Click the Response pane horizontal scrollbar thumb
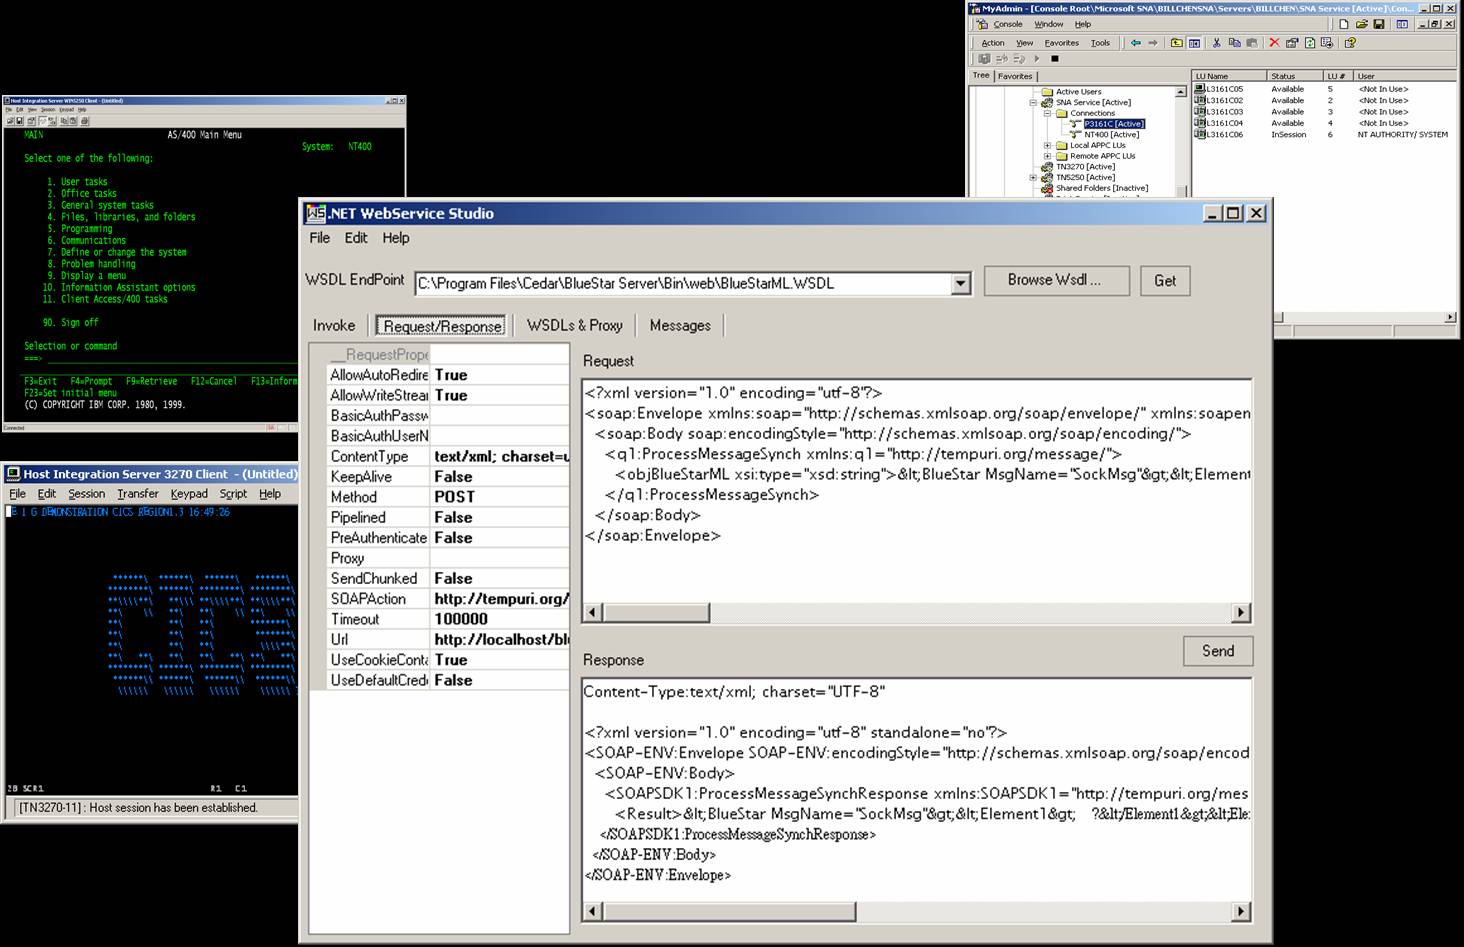Viewport: 1464px width, 947px height. click(x=729, y=911)
